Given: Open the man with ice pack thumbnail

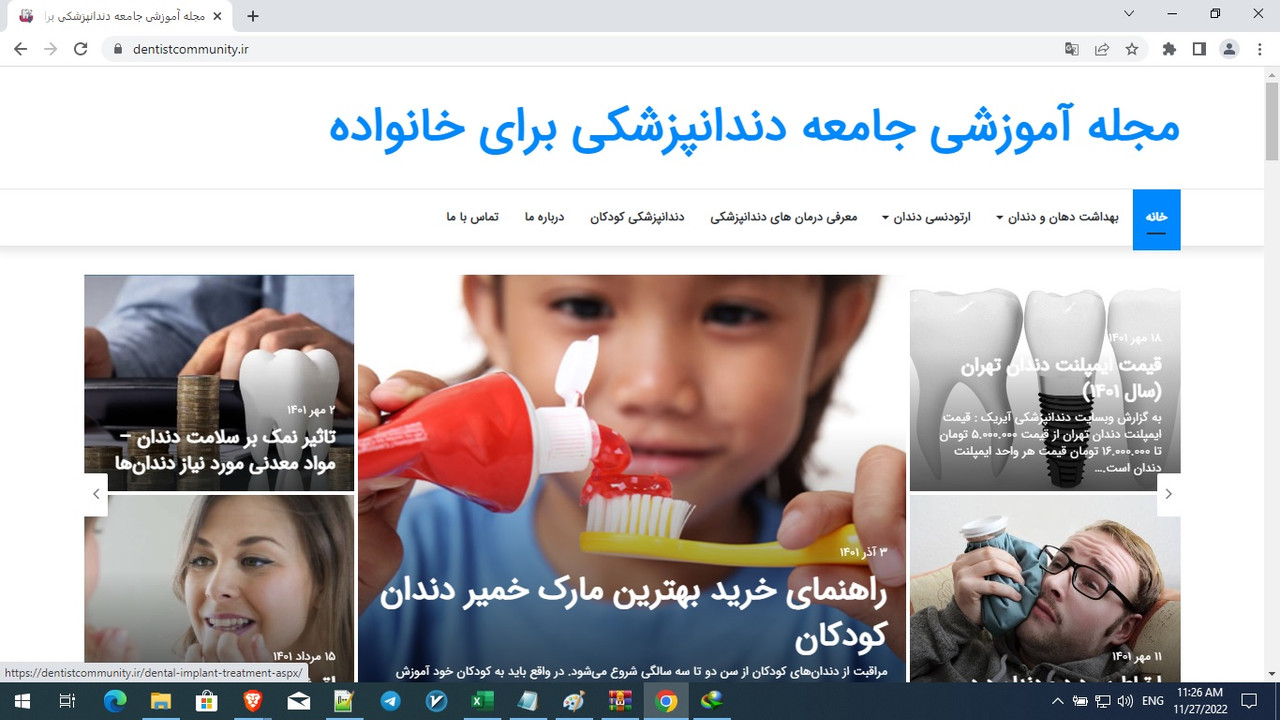Looking at the screenshot, I should pyautogui.click(x=1045, y=588).
